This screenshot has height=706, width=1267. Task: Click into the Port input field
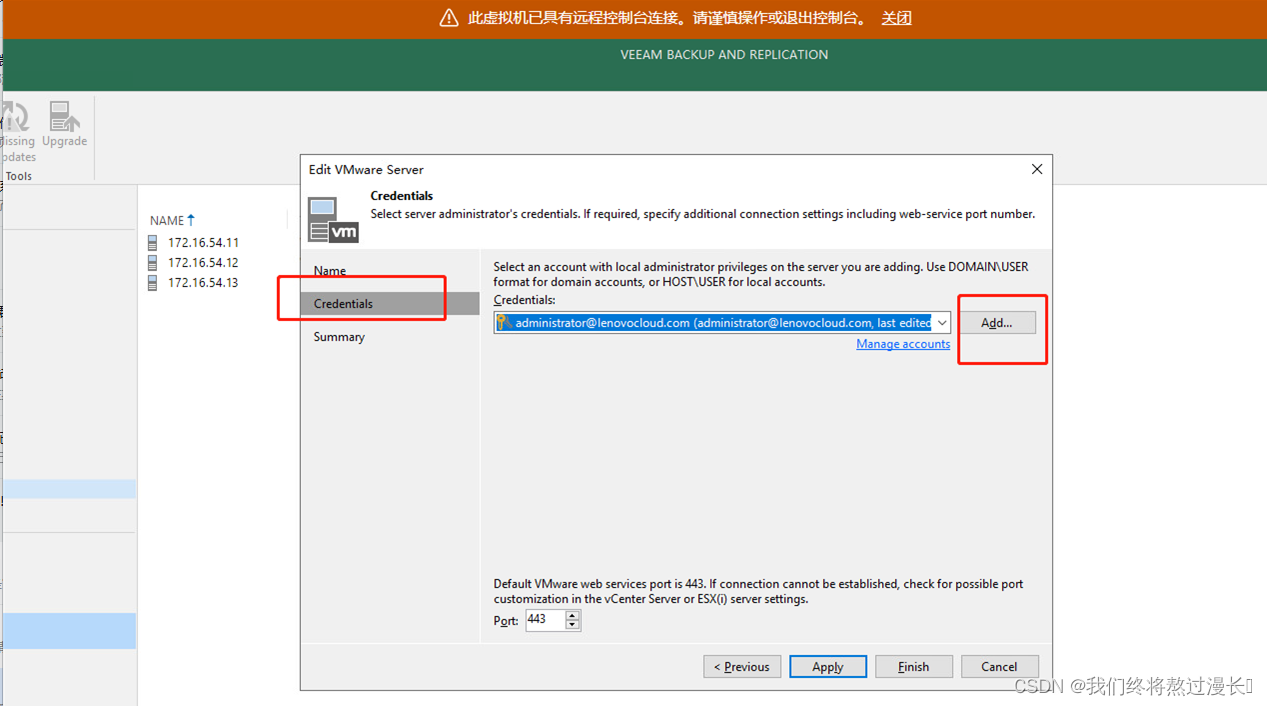click(544, 620)
